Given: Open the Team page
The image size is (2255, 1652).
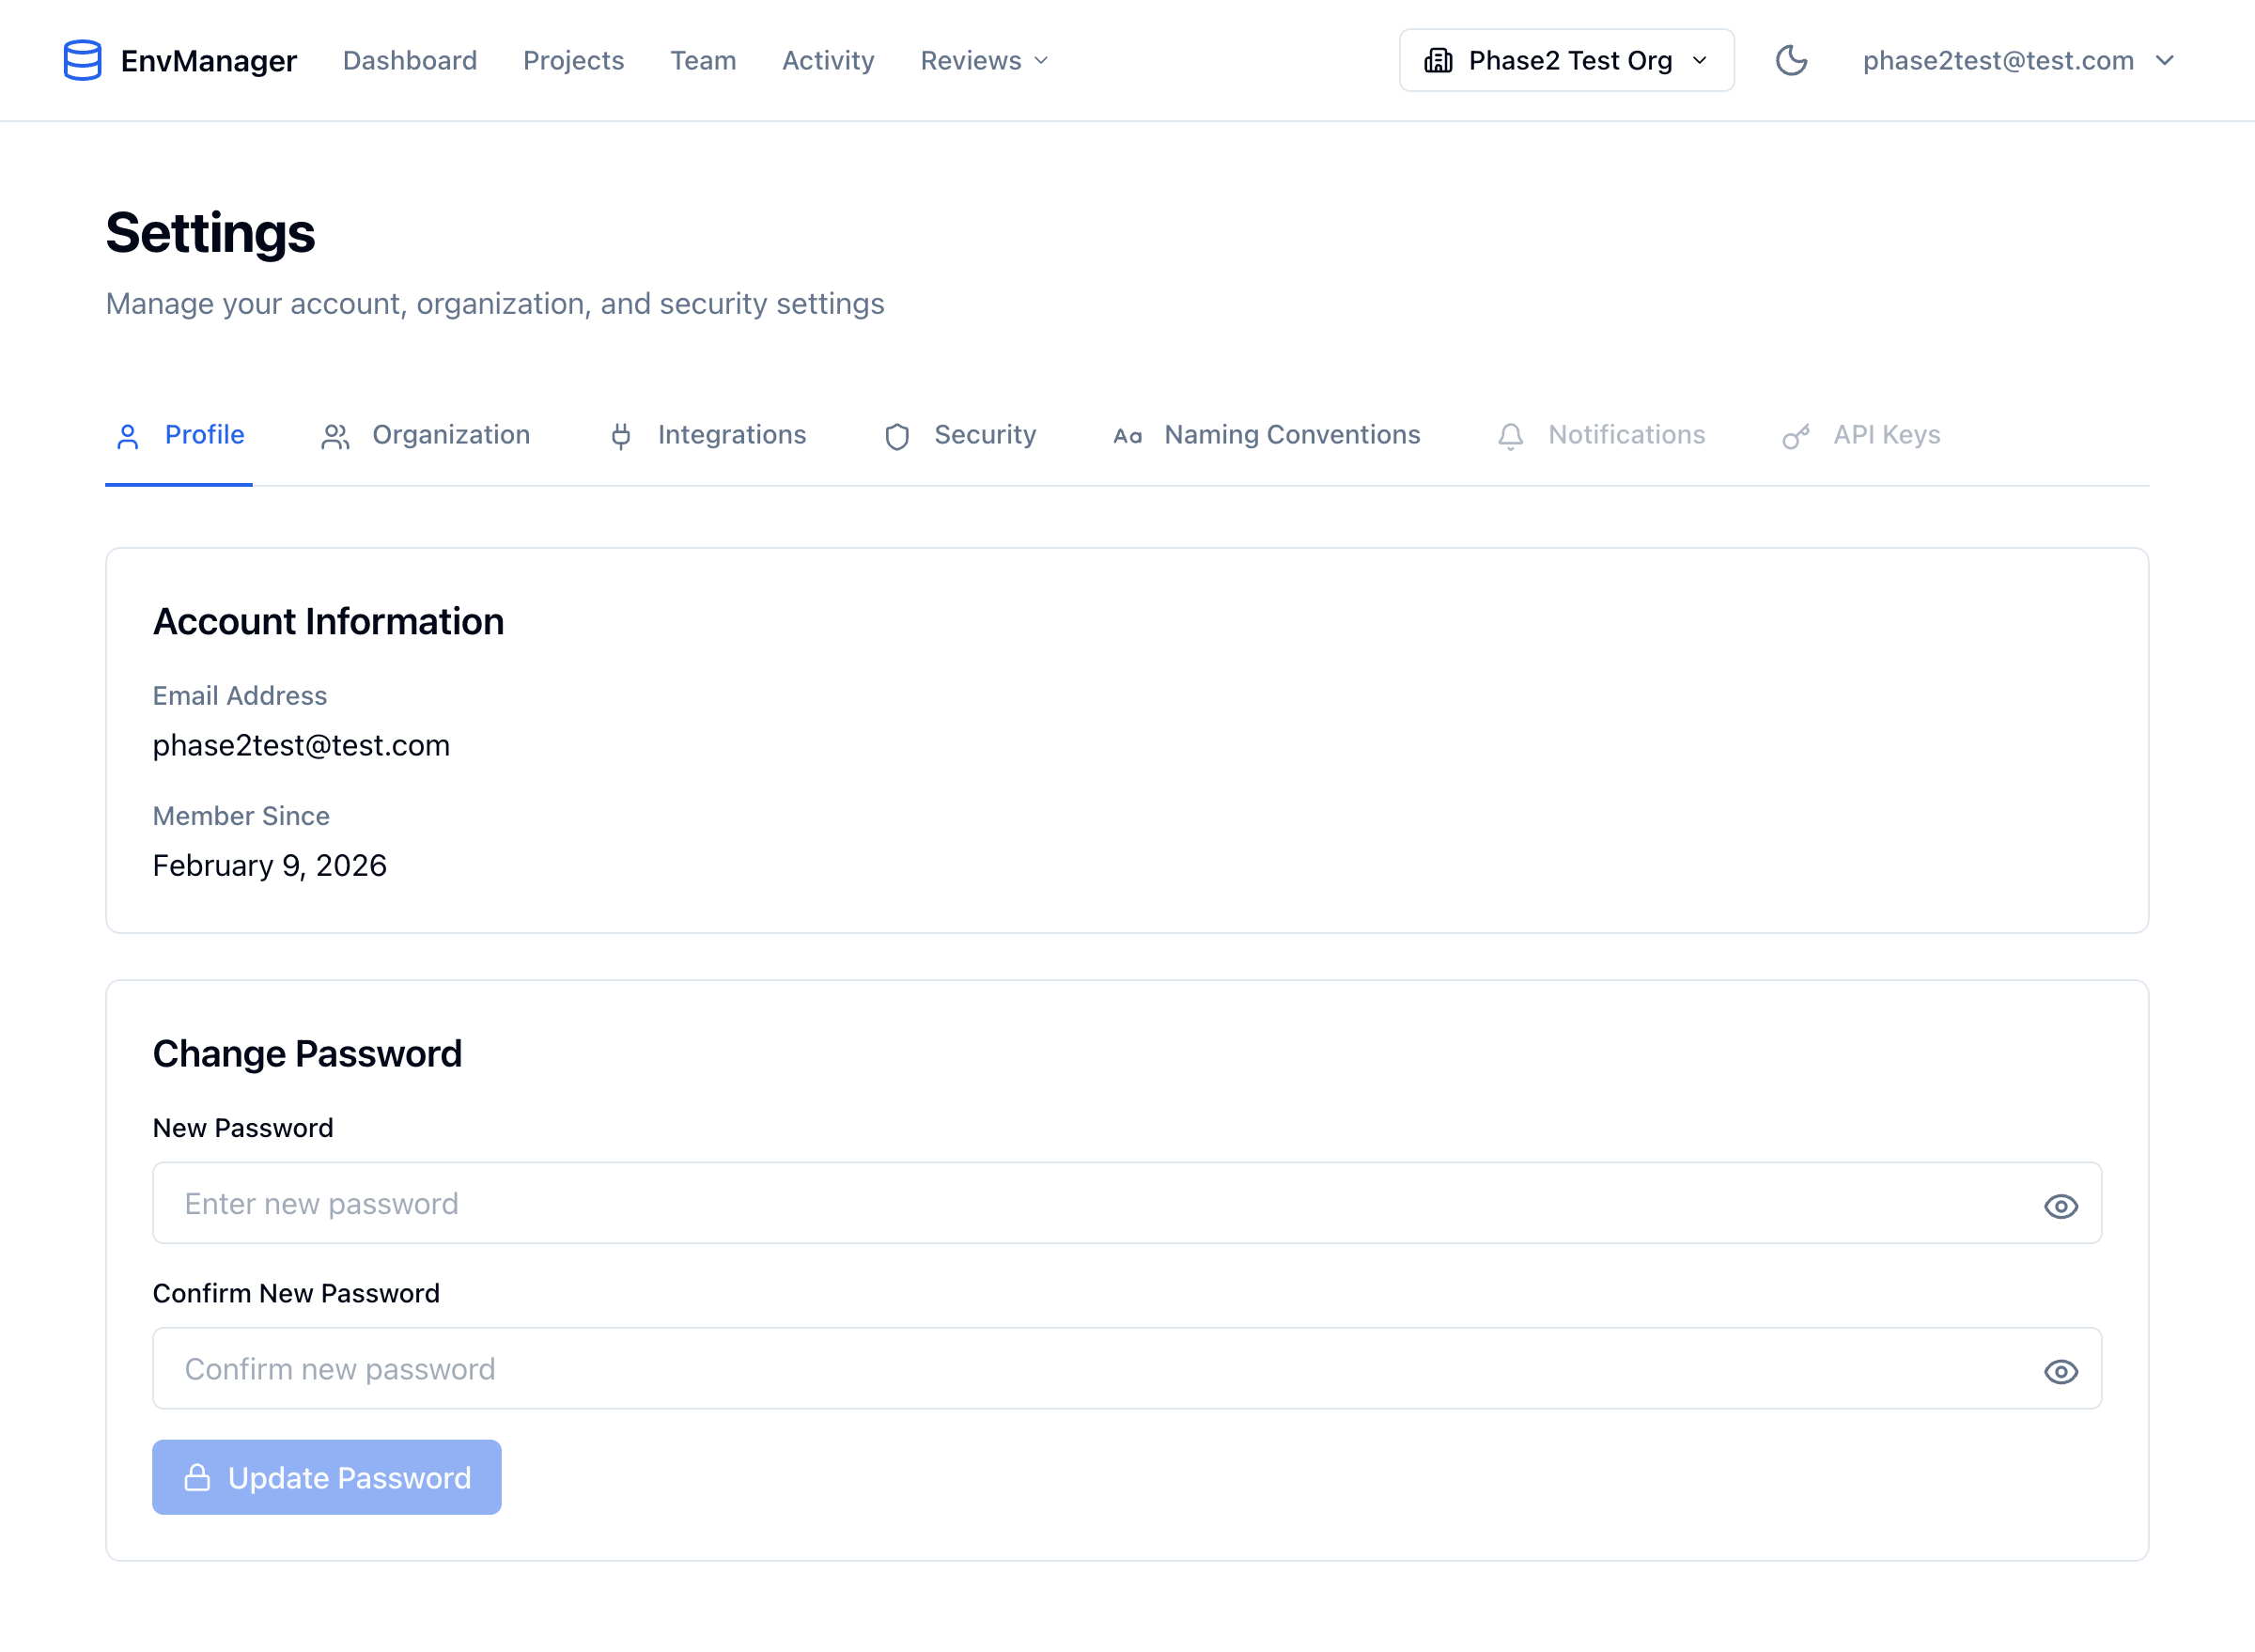Looking at the screenshot, I should pyautogui.click(x=703, y=61).
